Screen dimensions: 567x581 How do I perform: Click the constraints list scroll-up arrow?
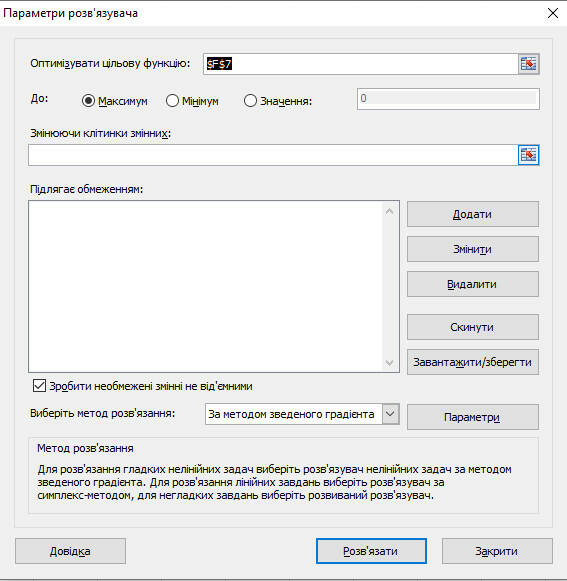point(389,212)
